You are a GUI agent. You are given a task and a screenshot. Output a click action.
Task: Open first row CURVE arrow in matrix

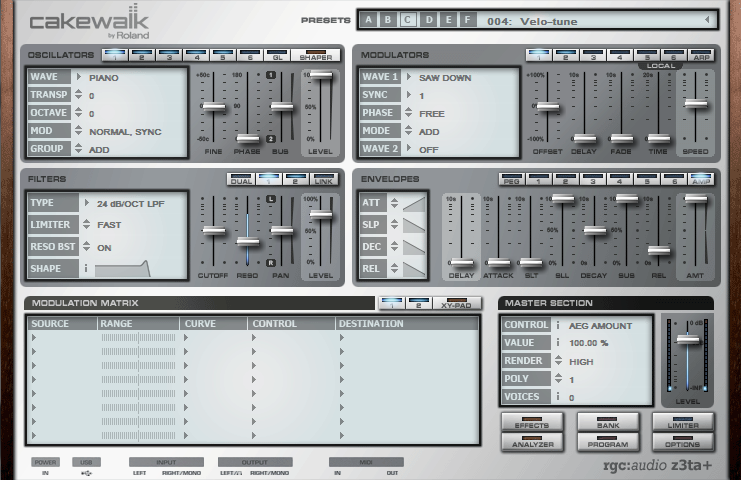(186, 337)
